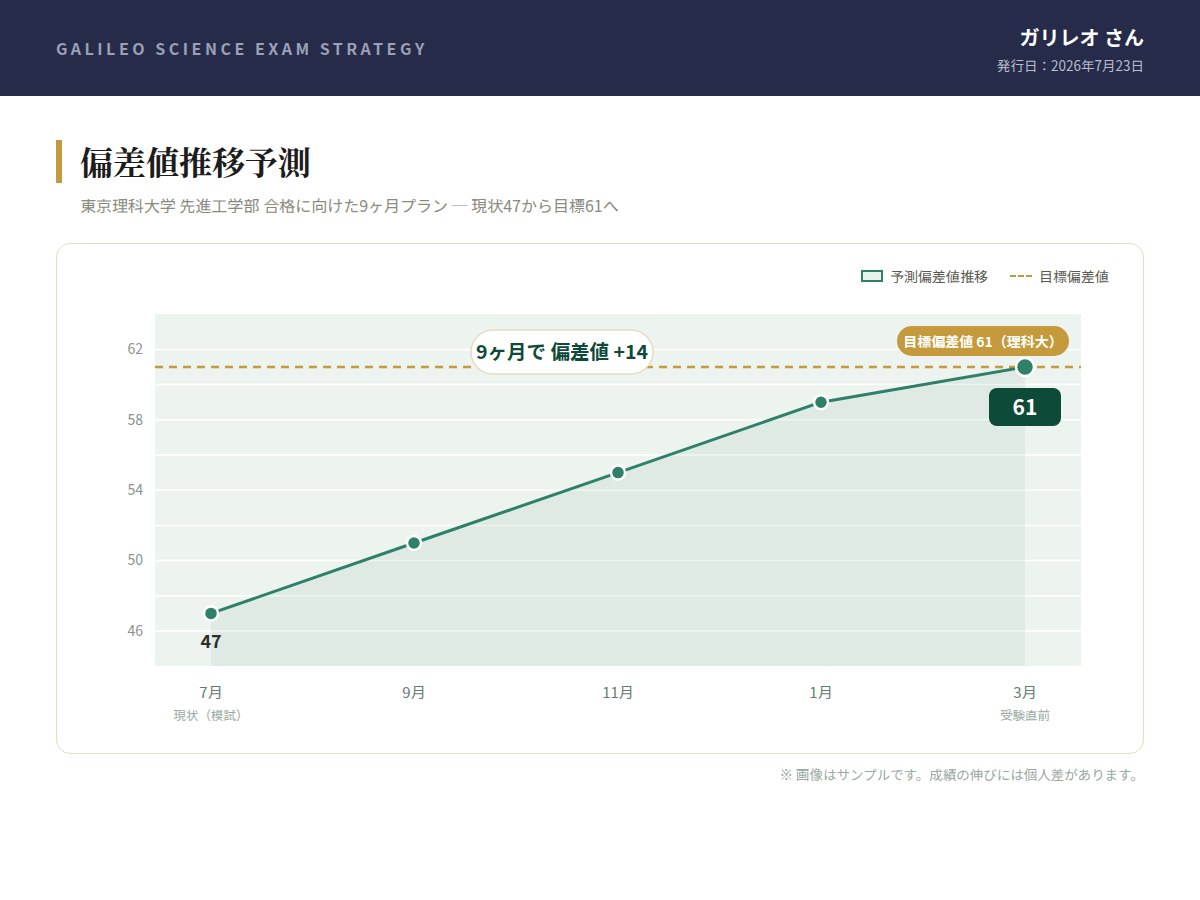This screenshot has height=900, width=1200.
Task: Click the 発行日：2026年7月23日 date text
Action: pos(1070,66)
